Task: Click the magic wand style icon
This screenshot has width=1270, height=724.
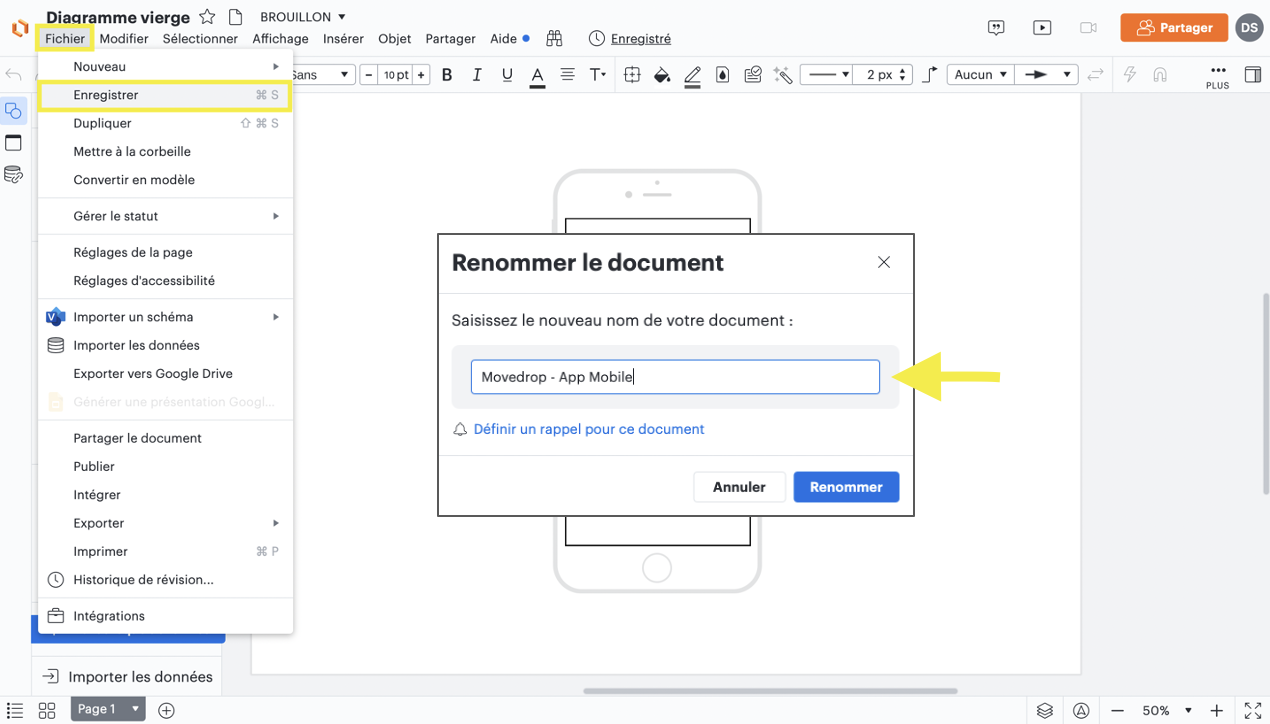Action: [x=783, y=75]
